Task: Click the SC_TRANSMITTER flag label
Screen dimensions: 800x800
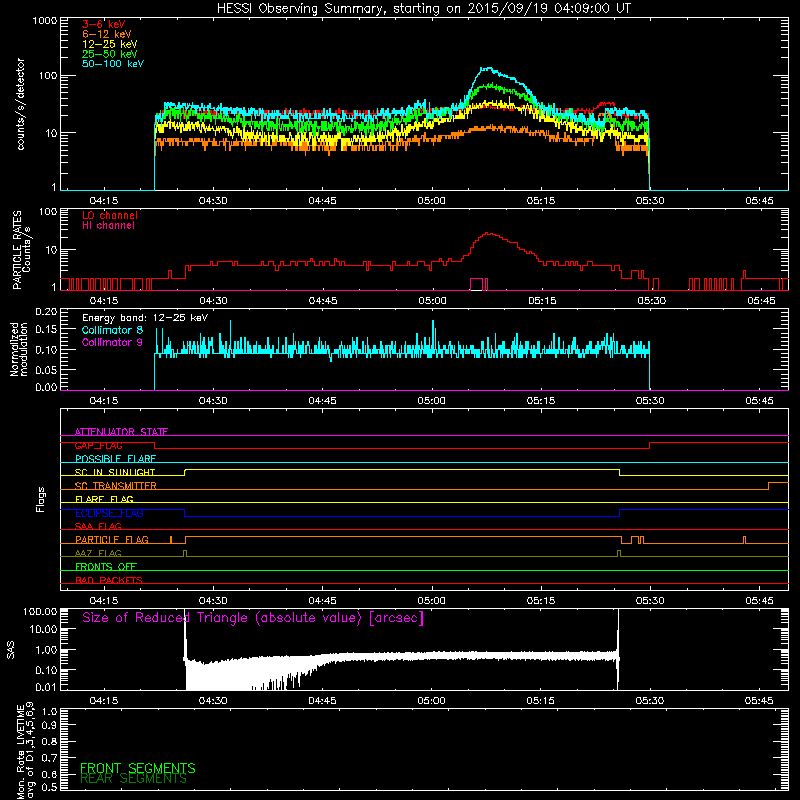Action: click(x=116, y=486)
